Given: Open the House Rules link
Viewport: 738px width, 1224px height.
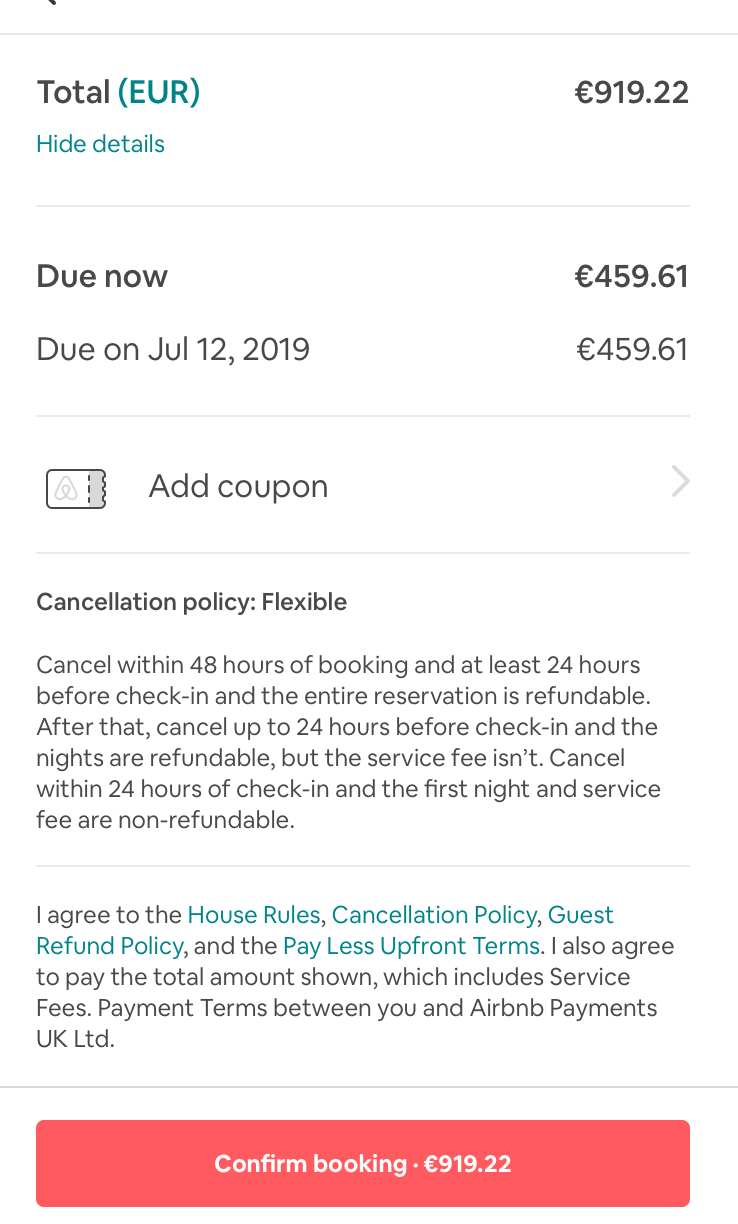Looking at the screenshot, I should (254, 915).
